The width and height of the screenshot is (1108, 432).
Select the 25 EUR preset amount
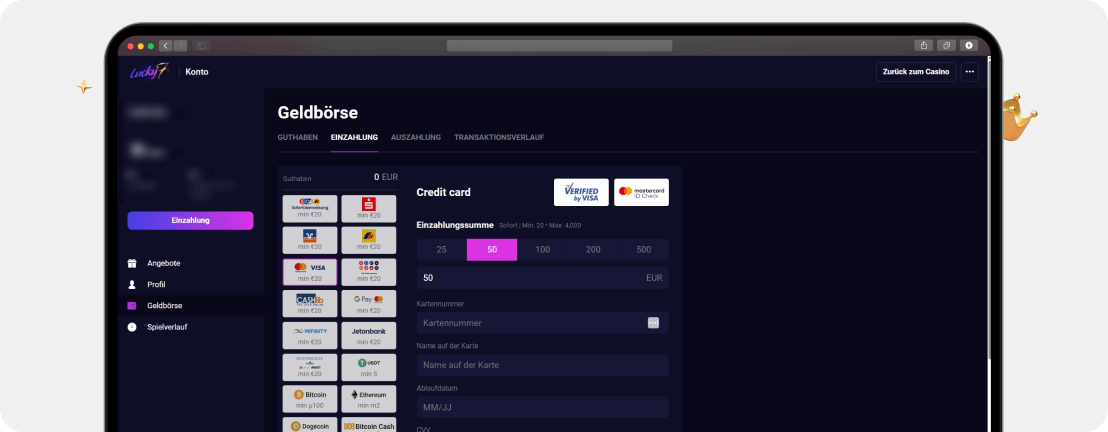tap(441, 249)
